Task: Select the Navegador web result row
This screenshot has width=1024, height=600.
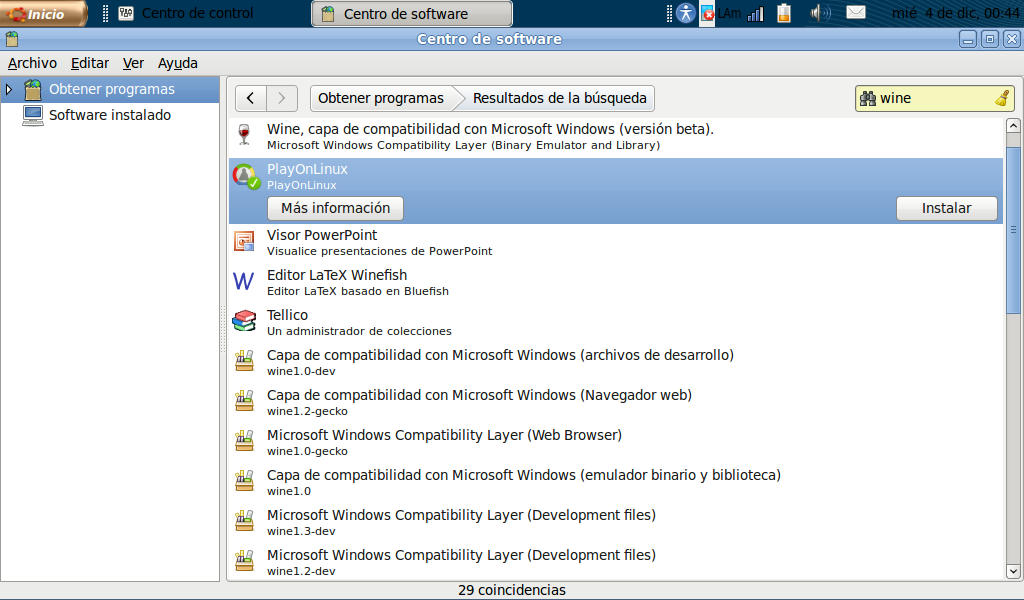Action: (616, 403)
